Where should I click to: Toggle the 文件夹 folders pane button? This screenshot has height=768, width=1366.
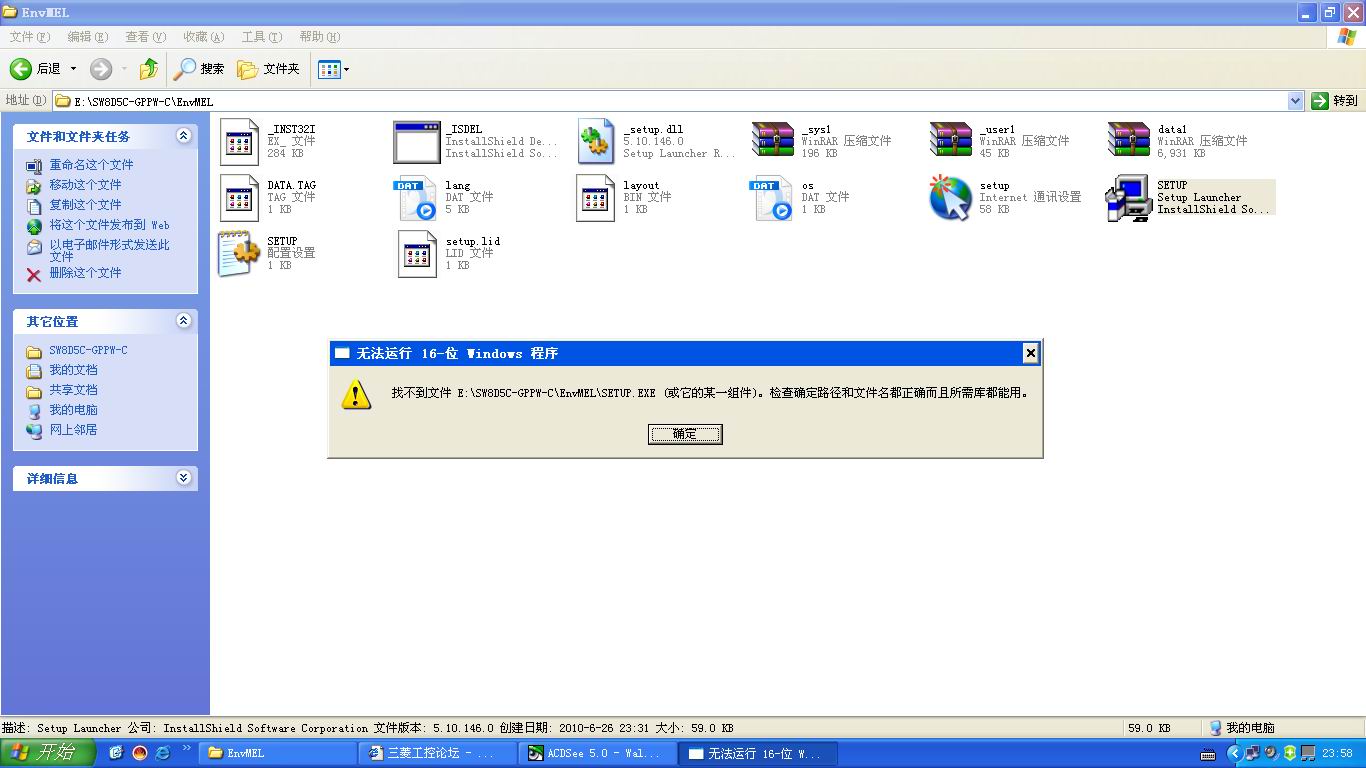[268, 69]
